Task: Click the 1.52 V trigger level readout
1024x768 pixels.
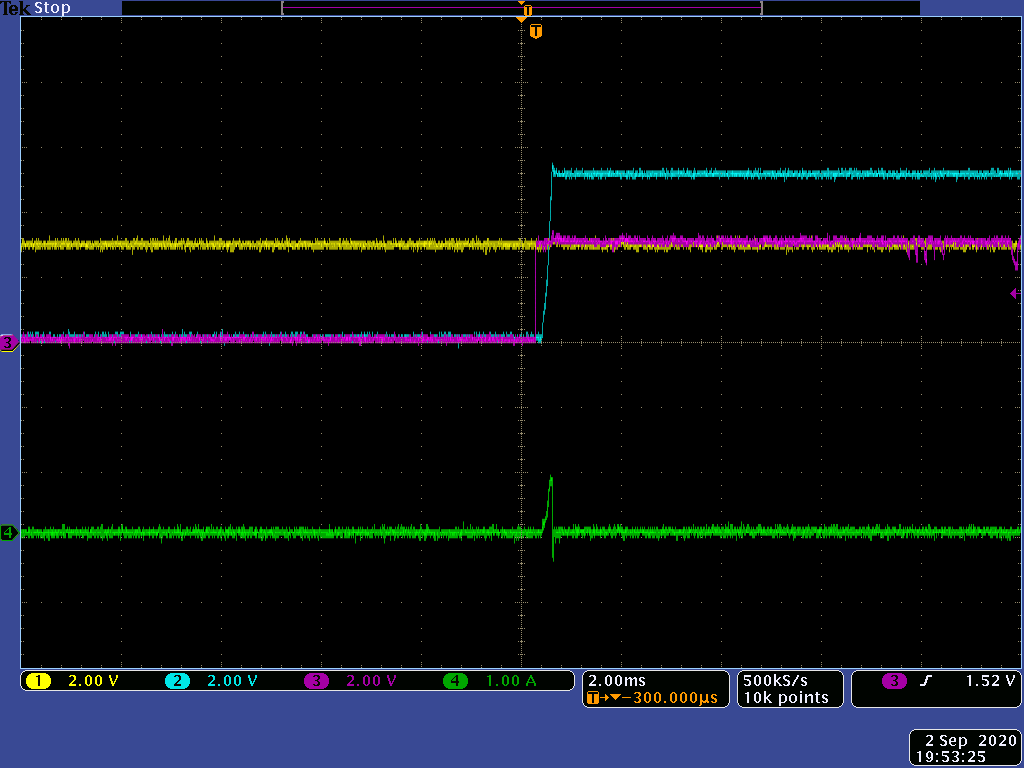Action: (990, 681)
